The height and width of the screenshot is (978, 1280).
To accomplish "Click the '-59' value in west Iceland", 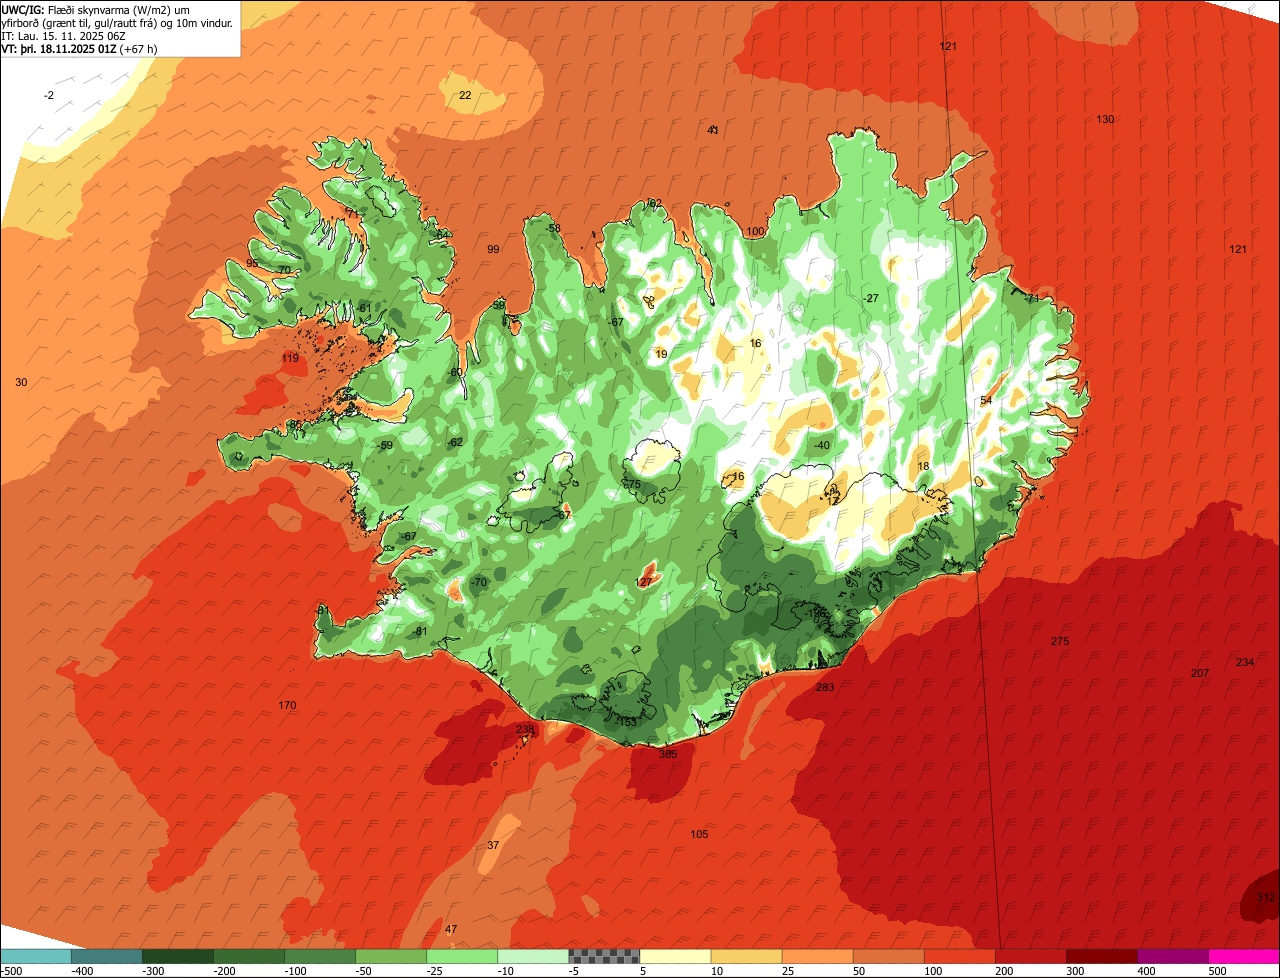I will click(x=385, y=445).
